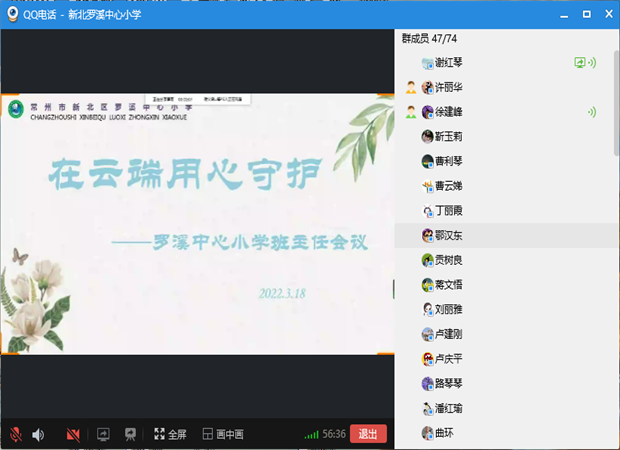The width and height of the screenshot is (620, 450).
Task: Select member 路琴琴
Action: (x=506, y=384)
